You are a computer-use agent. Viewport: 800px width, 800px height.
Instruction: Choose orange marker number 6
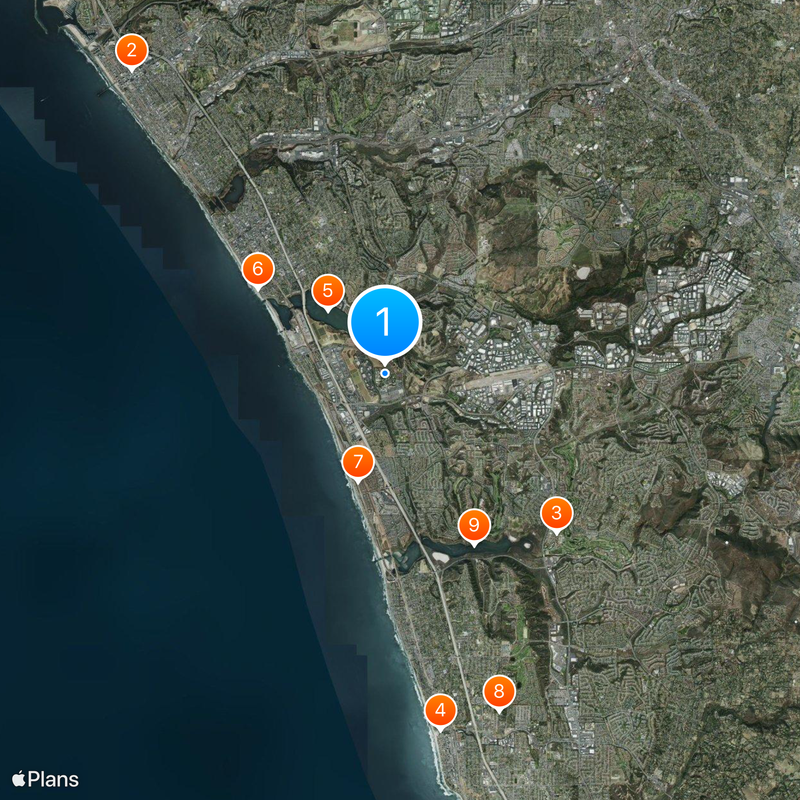[x=258, y=268]
